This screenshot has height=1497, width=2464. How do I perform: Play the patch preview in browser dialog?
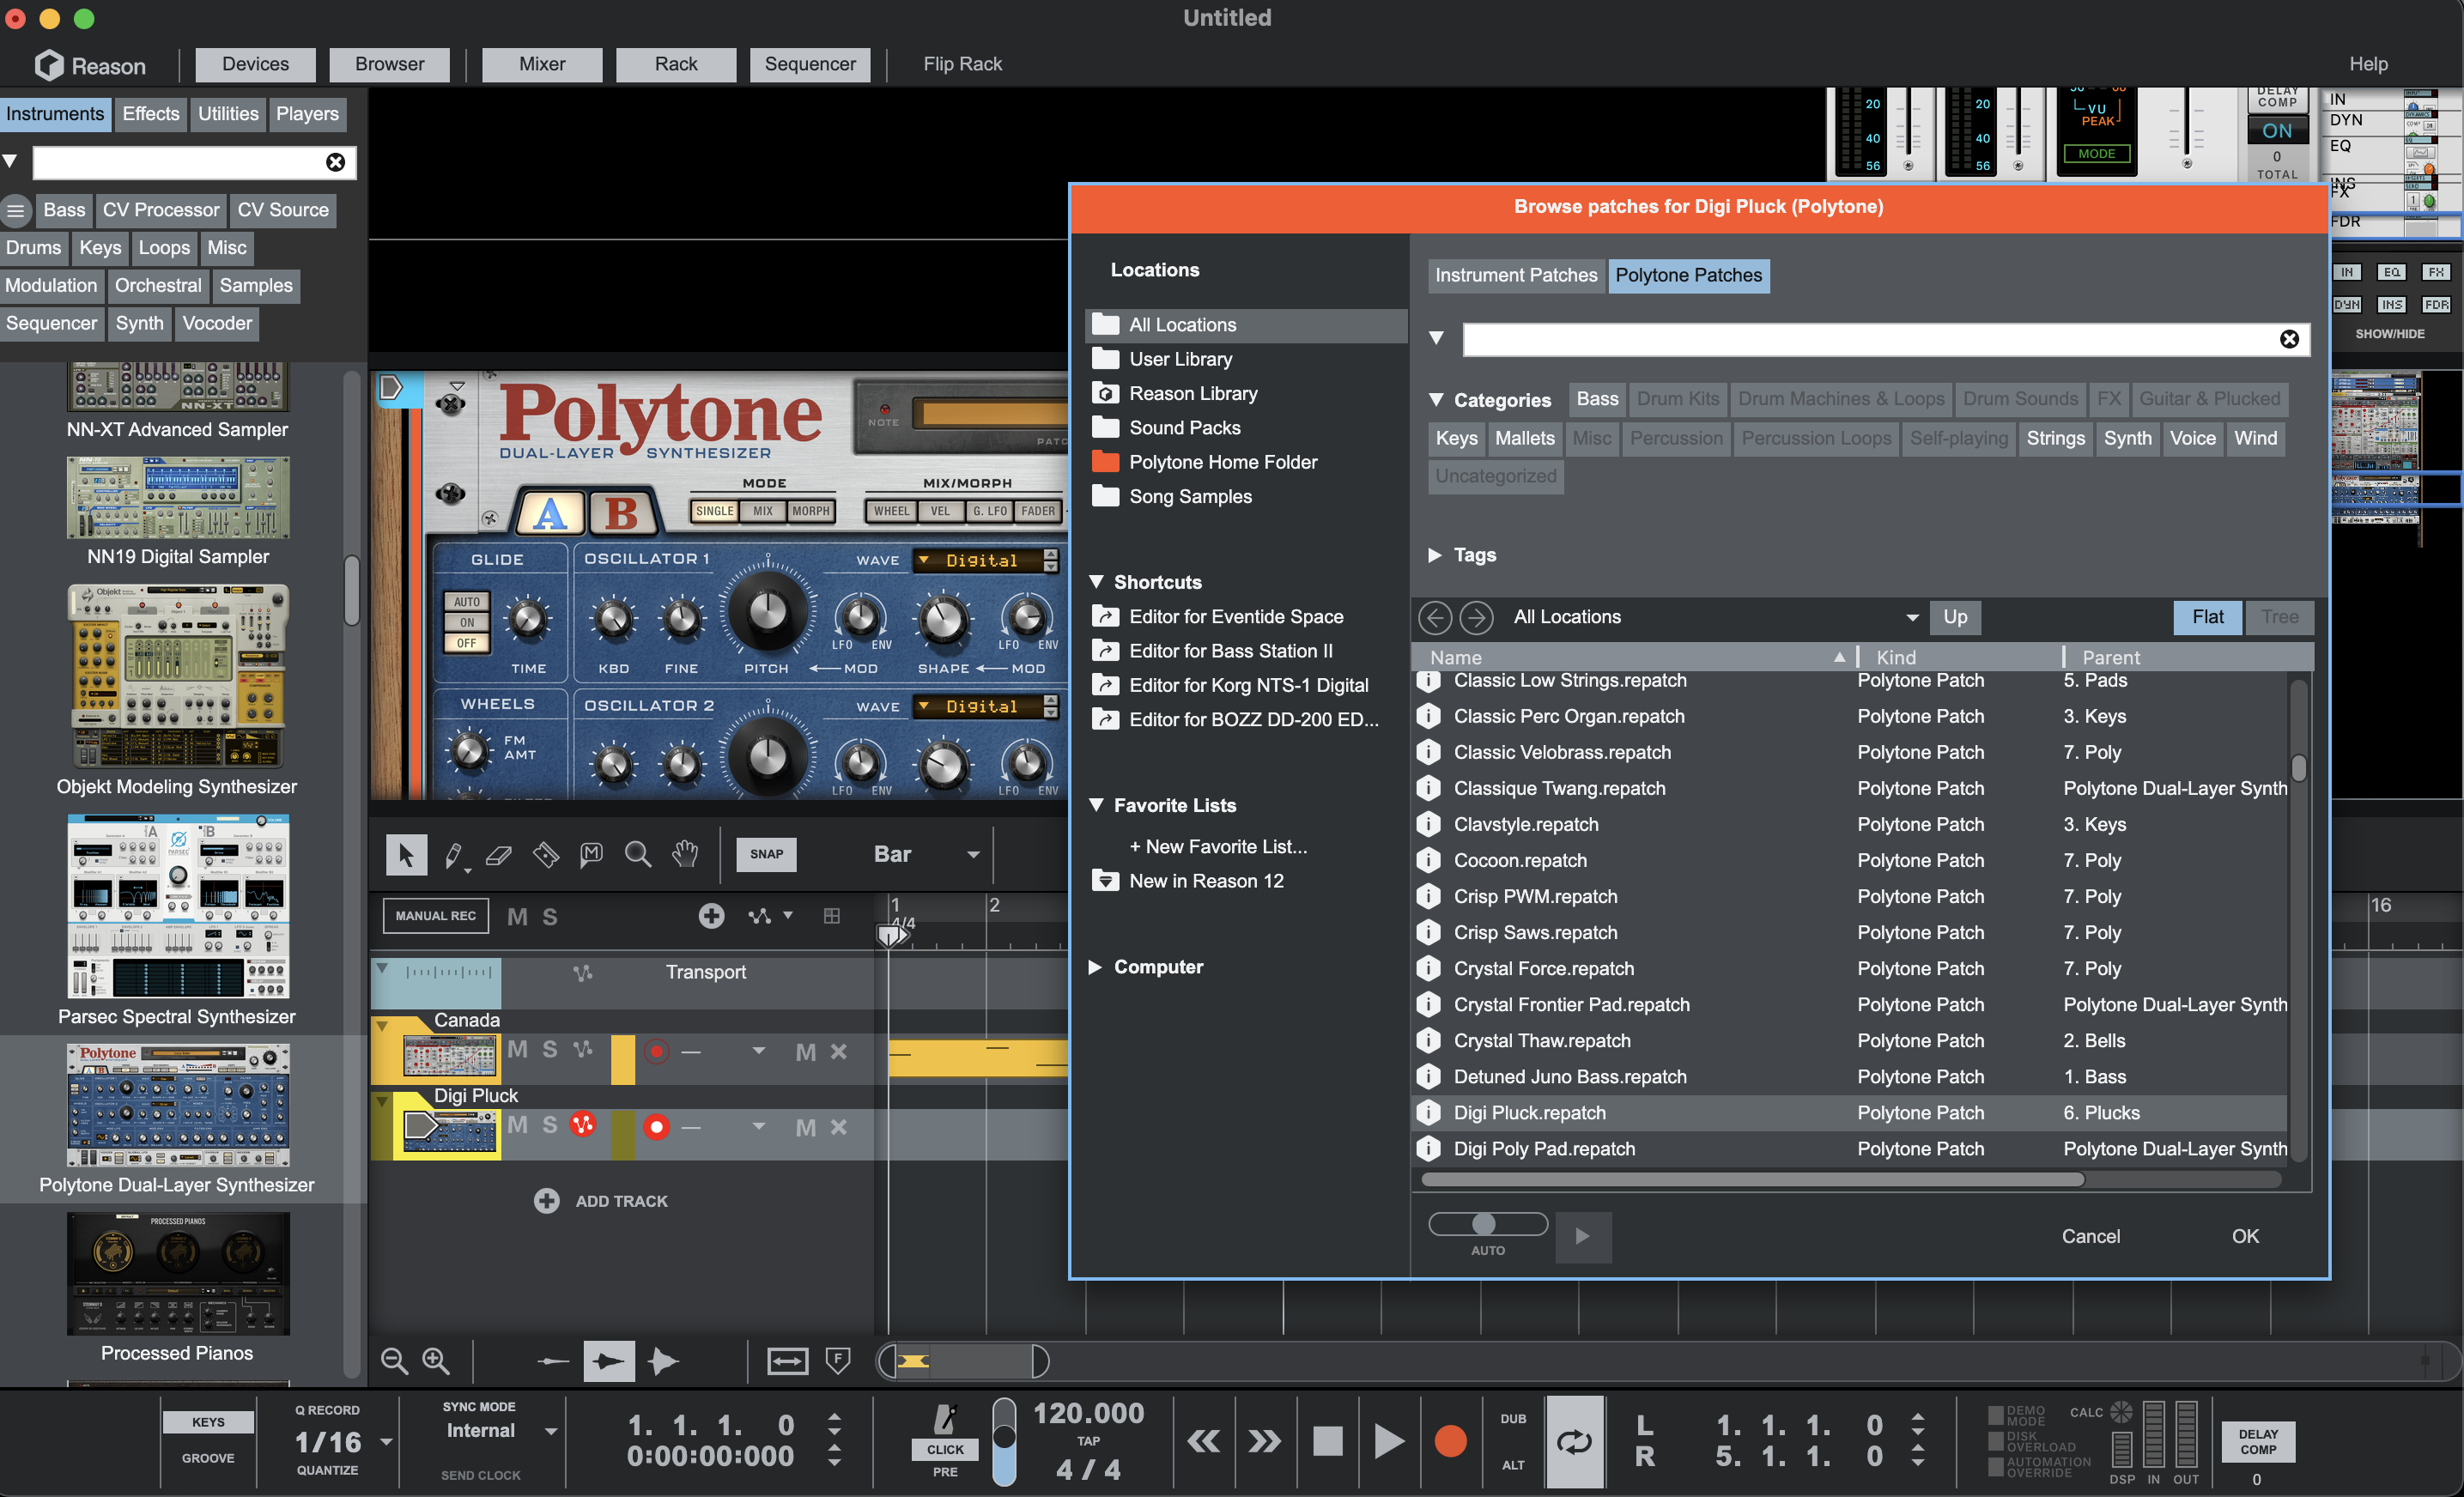click(x=1582, y=1236)
